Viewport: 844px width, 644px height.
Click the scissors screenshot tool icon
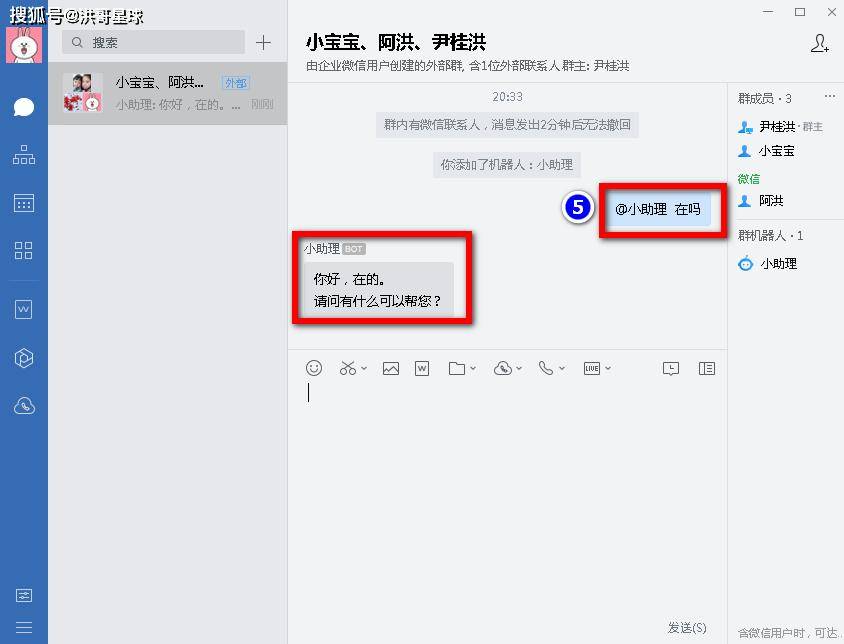coord(348,368)
